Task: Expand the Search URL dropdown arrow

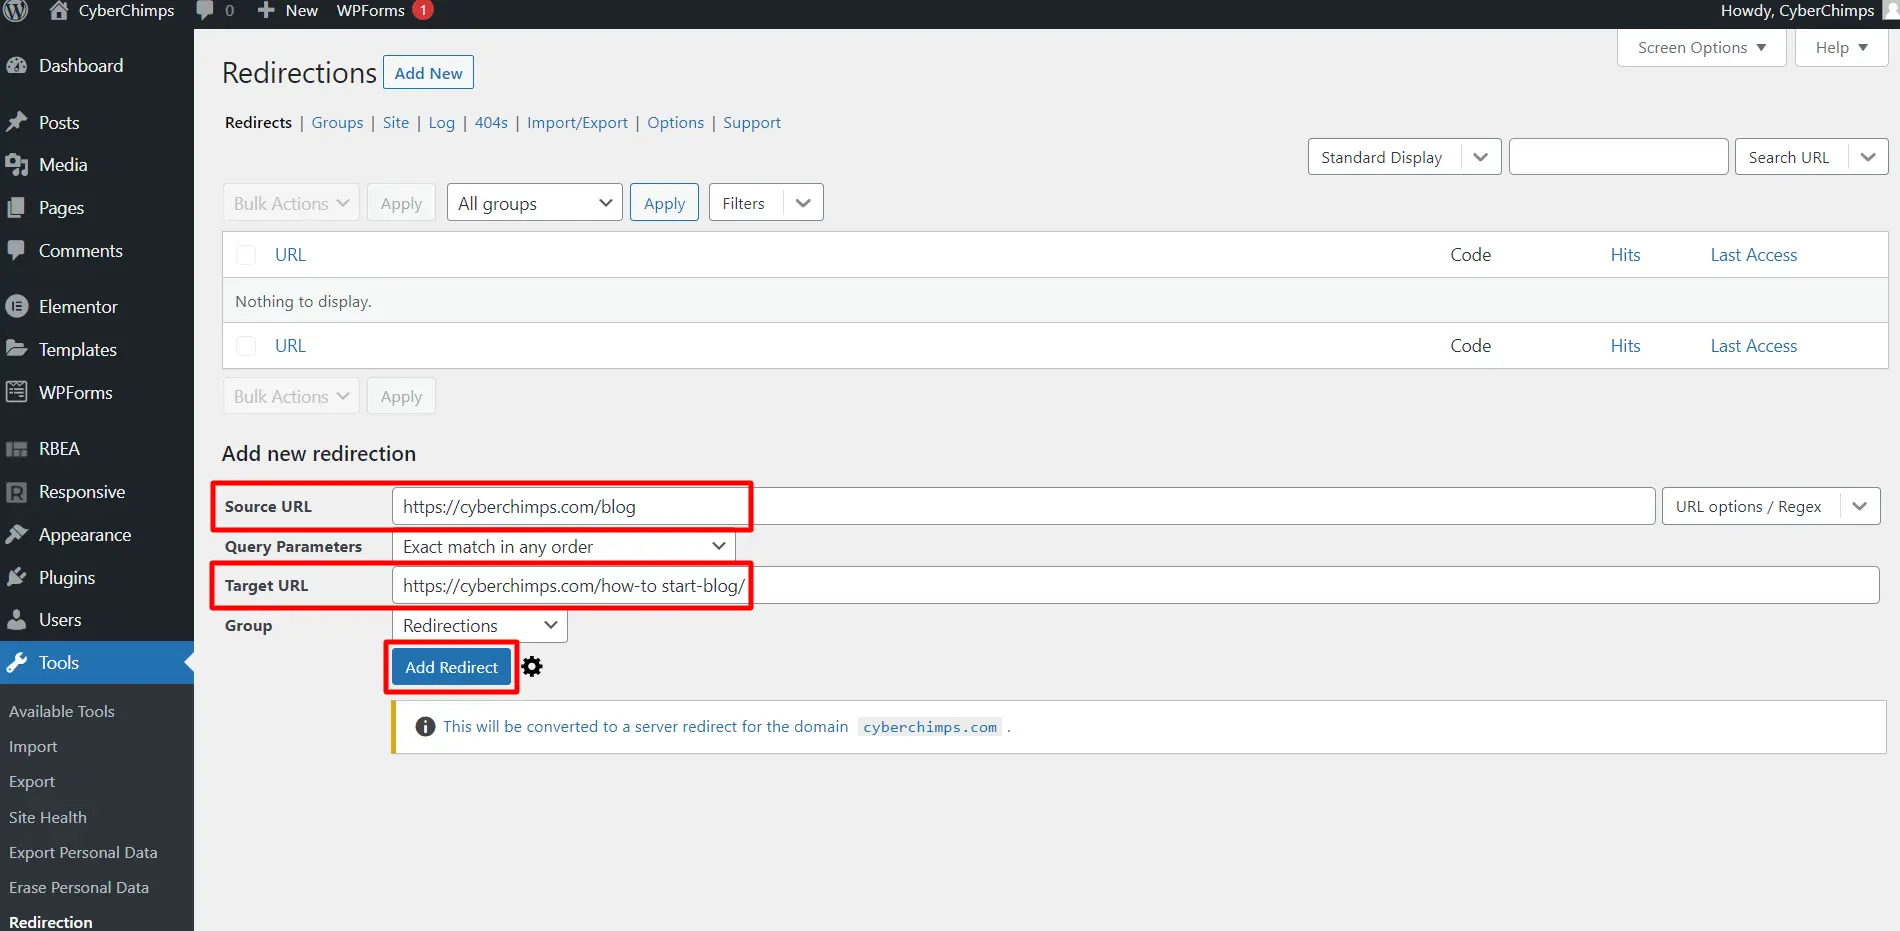Action: point(1867,157)
